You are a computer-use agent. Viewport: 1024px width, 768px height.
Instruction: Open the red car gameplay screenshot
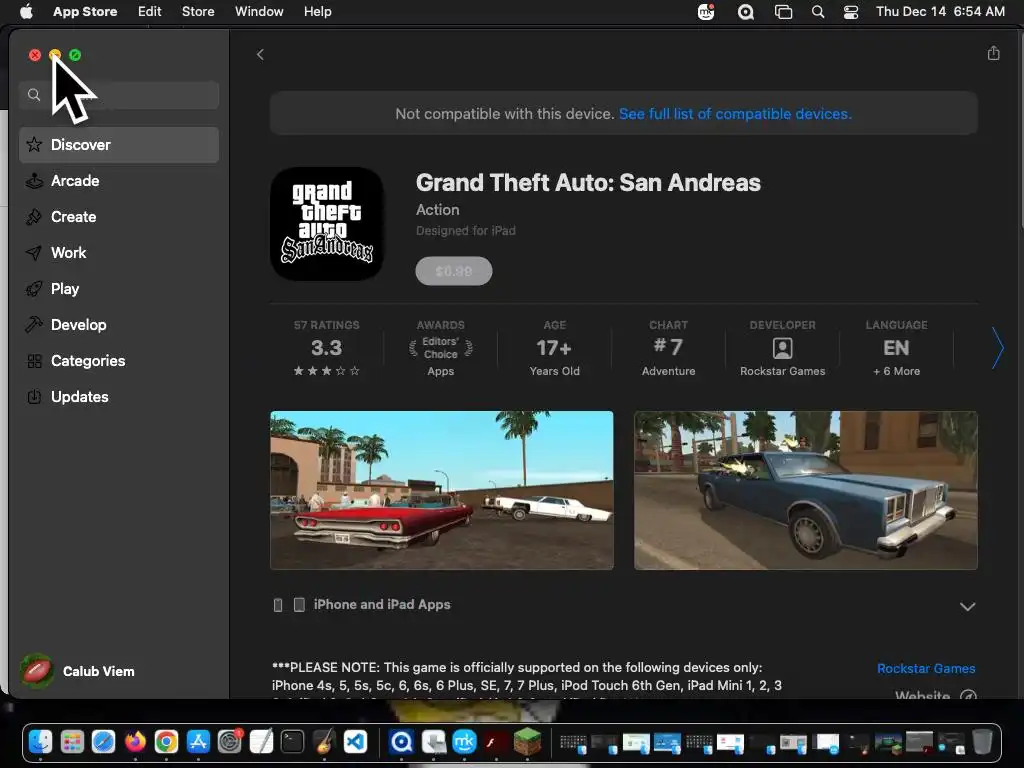pos(442,490)
